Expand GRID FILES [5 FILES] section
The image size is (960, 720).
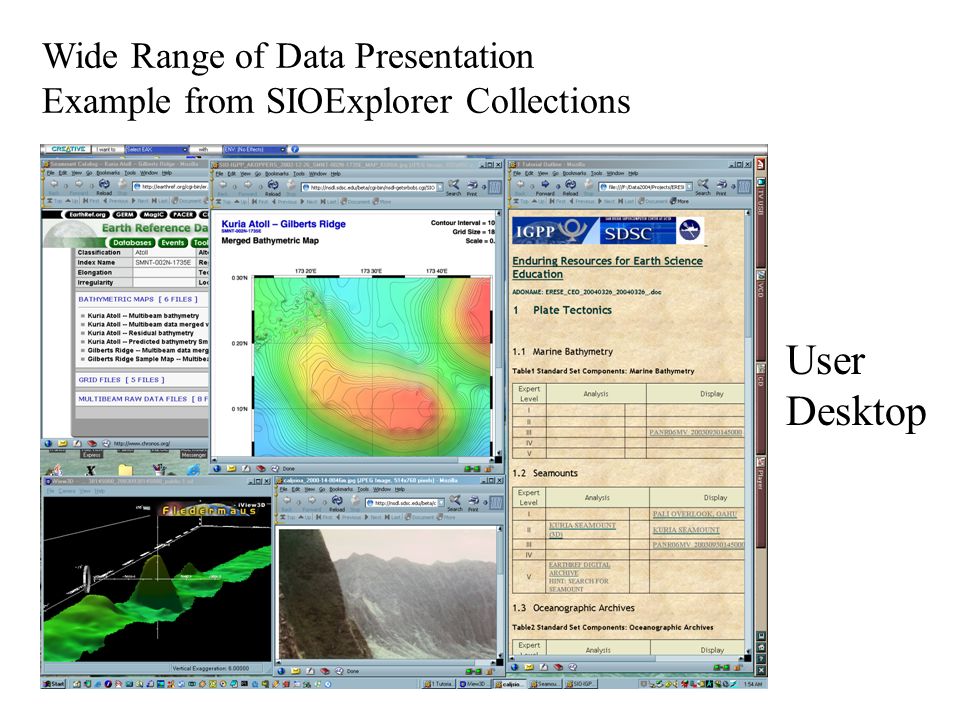pos(121,380)
